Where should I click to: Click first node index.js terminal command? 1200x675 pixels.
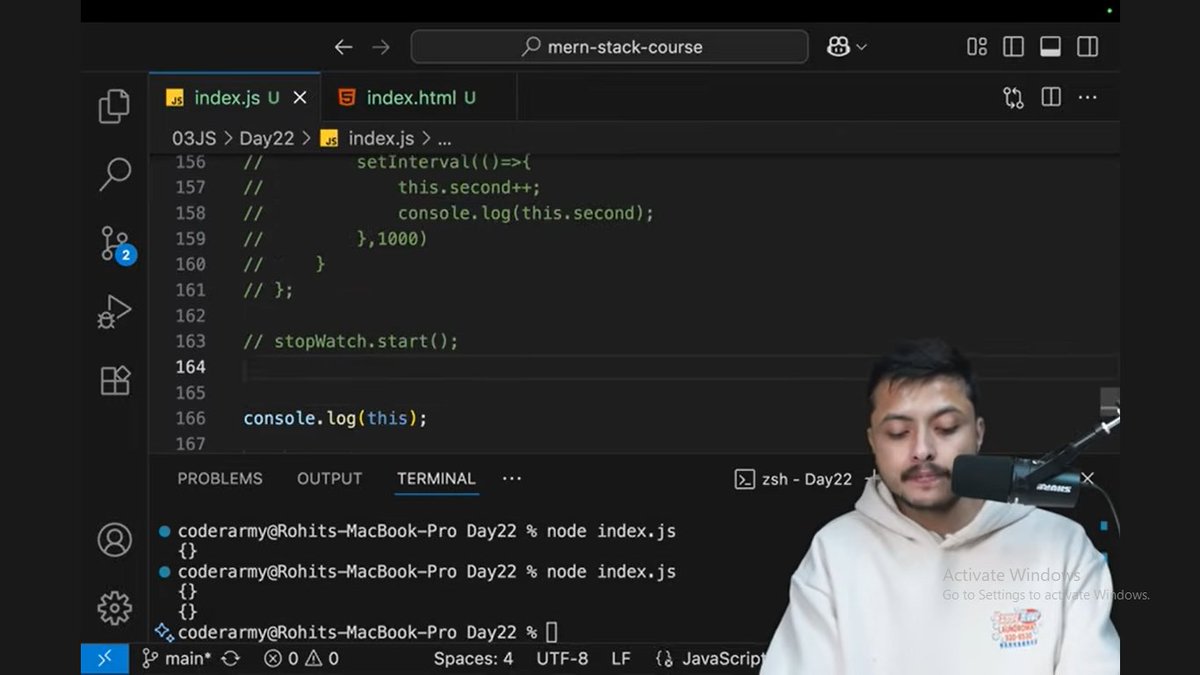[x=611, y=531]
